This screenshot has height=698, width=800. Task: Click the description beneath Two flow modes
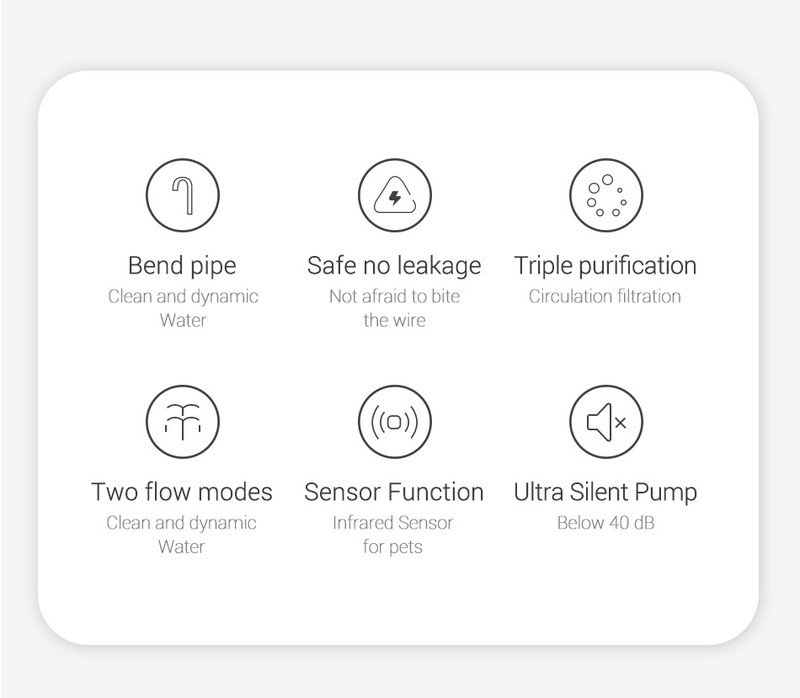[x=182, y=534]
